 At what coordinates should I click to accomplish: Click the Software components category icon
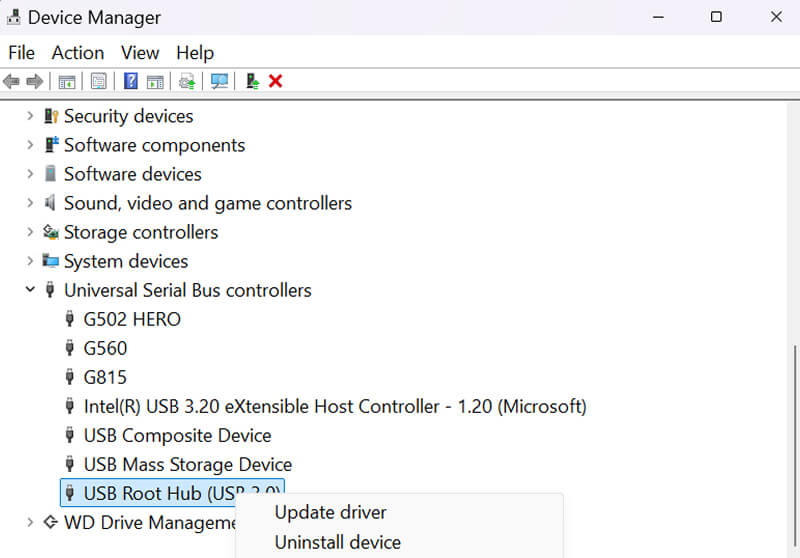coord(51,145)
